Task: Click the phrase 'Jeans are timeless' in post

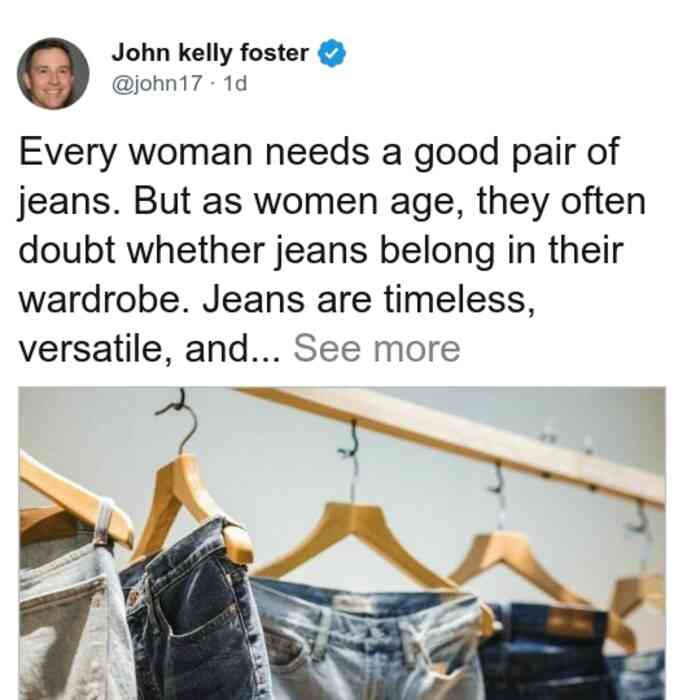Action: (x=366, y=300)
